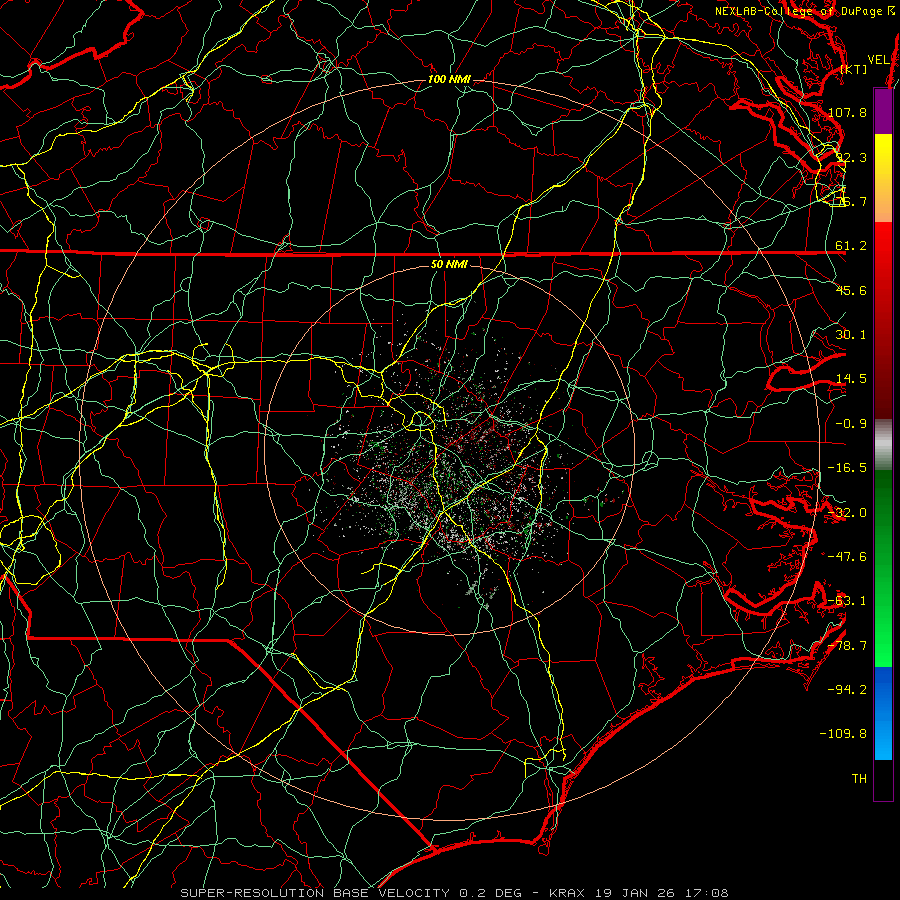Click the 107.8 velocity scale value
The height and width of the screenshot is (900, 900).
click(847, 112)
